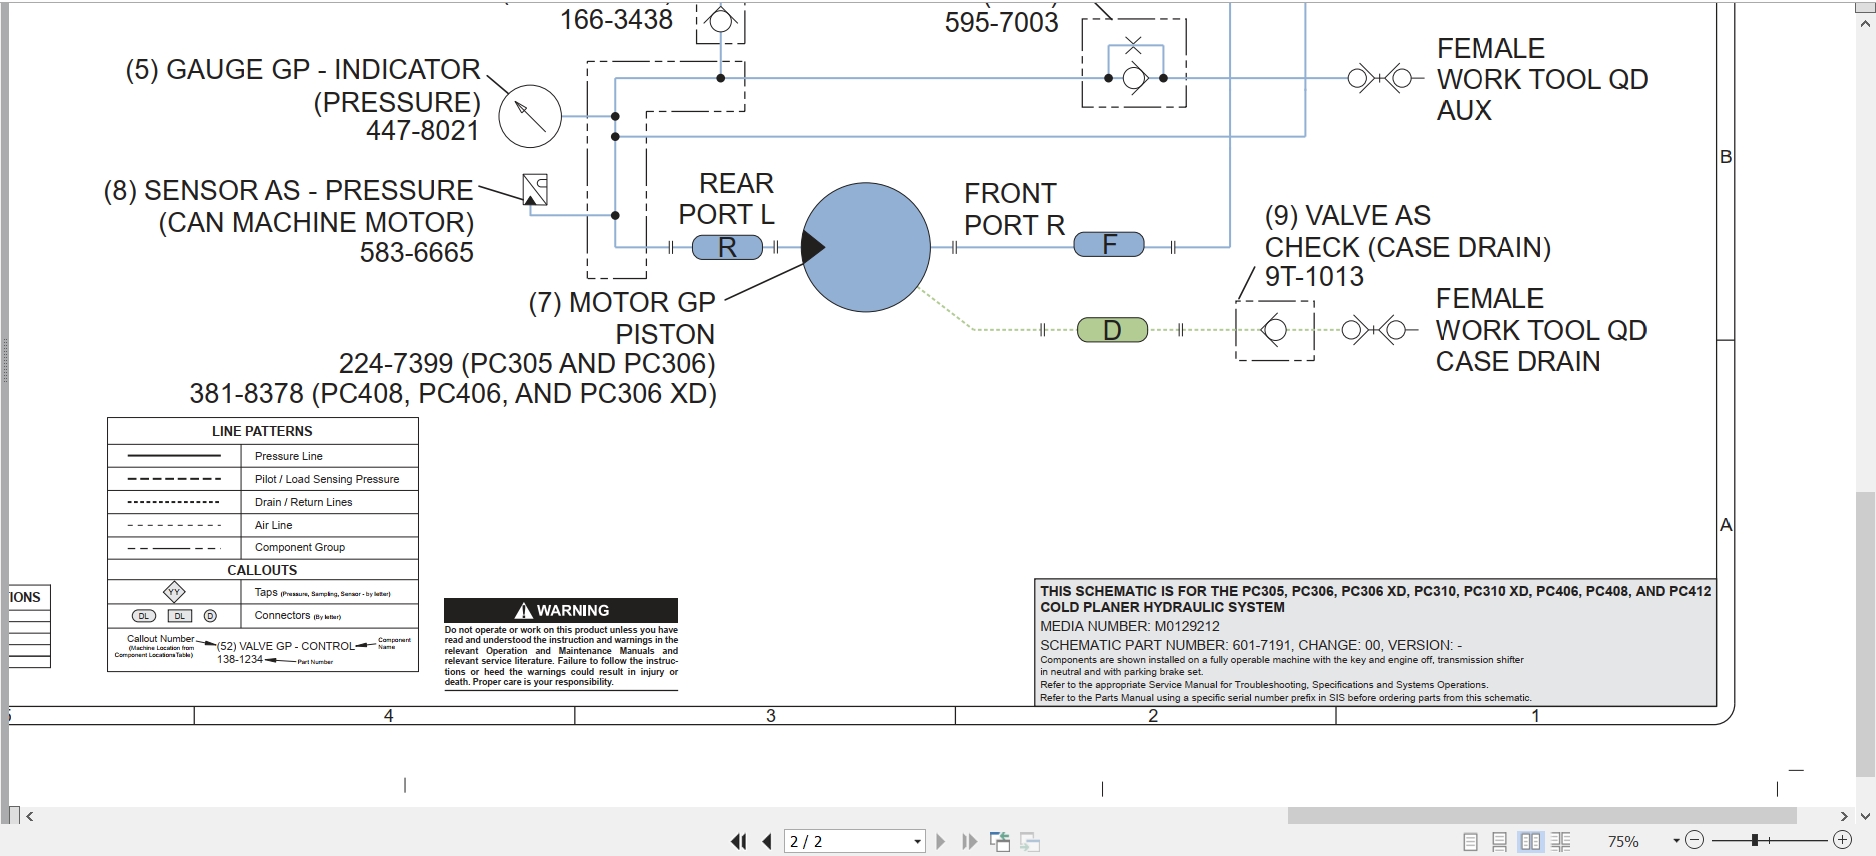Image resolution: width=1876 pixels, height=856 pixels.
Task: Click the rear port R connector
Action: coord(727,247)
